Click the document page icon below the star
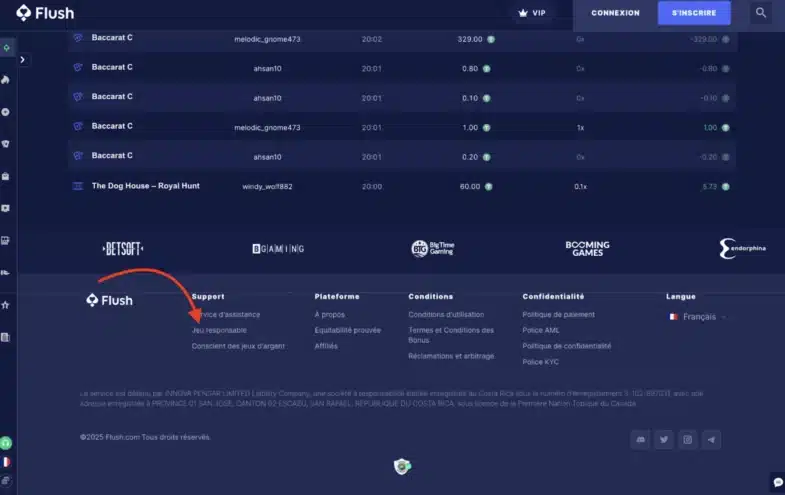The image size is (785, 495). click(6, 337)
